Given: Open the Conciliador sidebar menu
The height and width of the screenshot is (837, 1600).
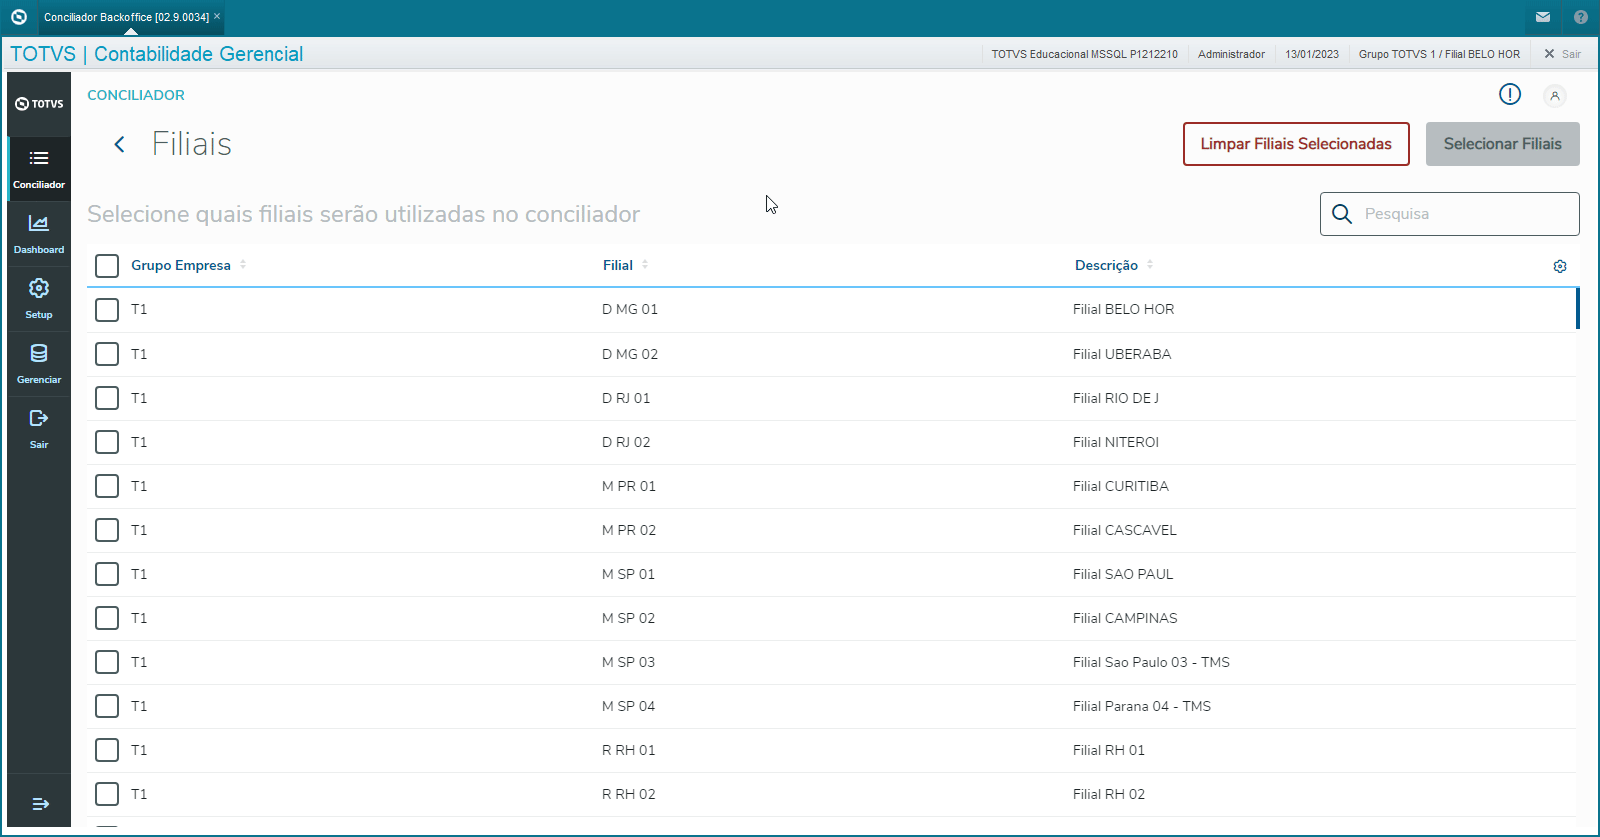Looking at the screenshot, I should 39,168.
